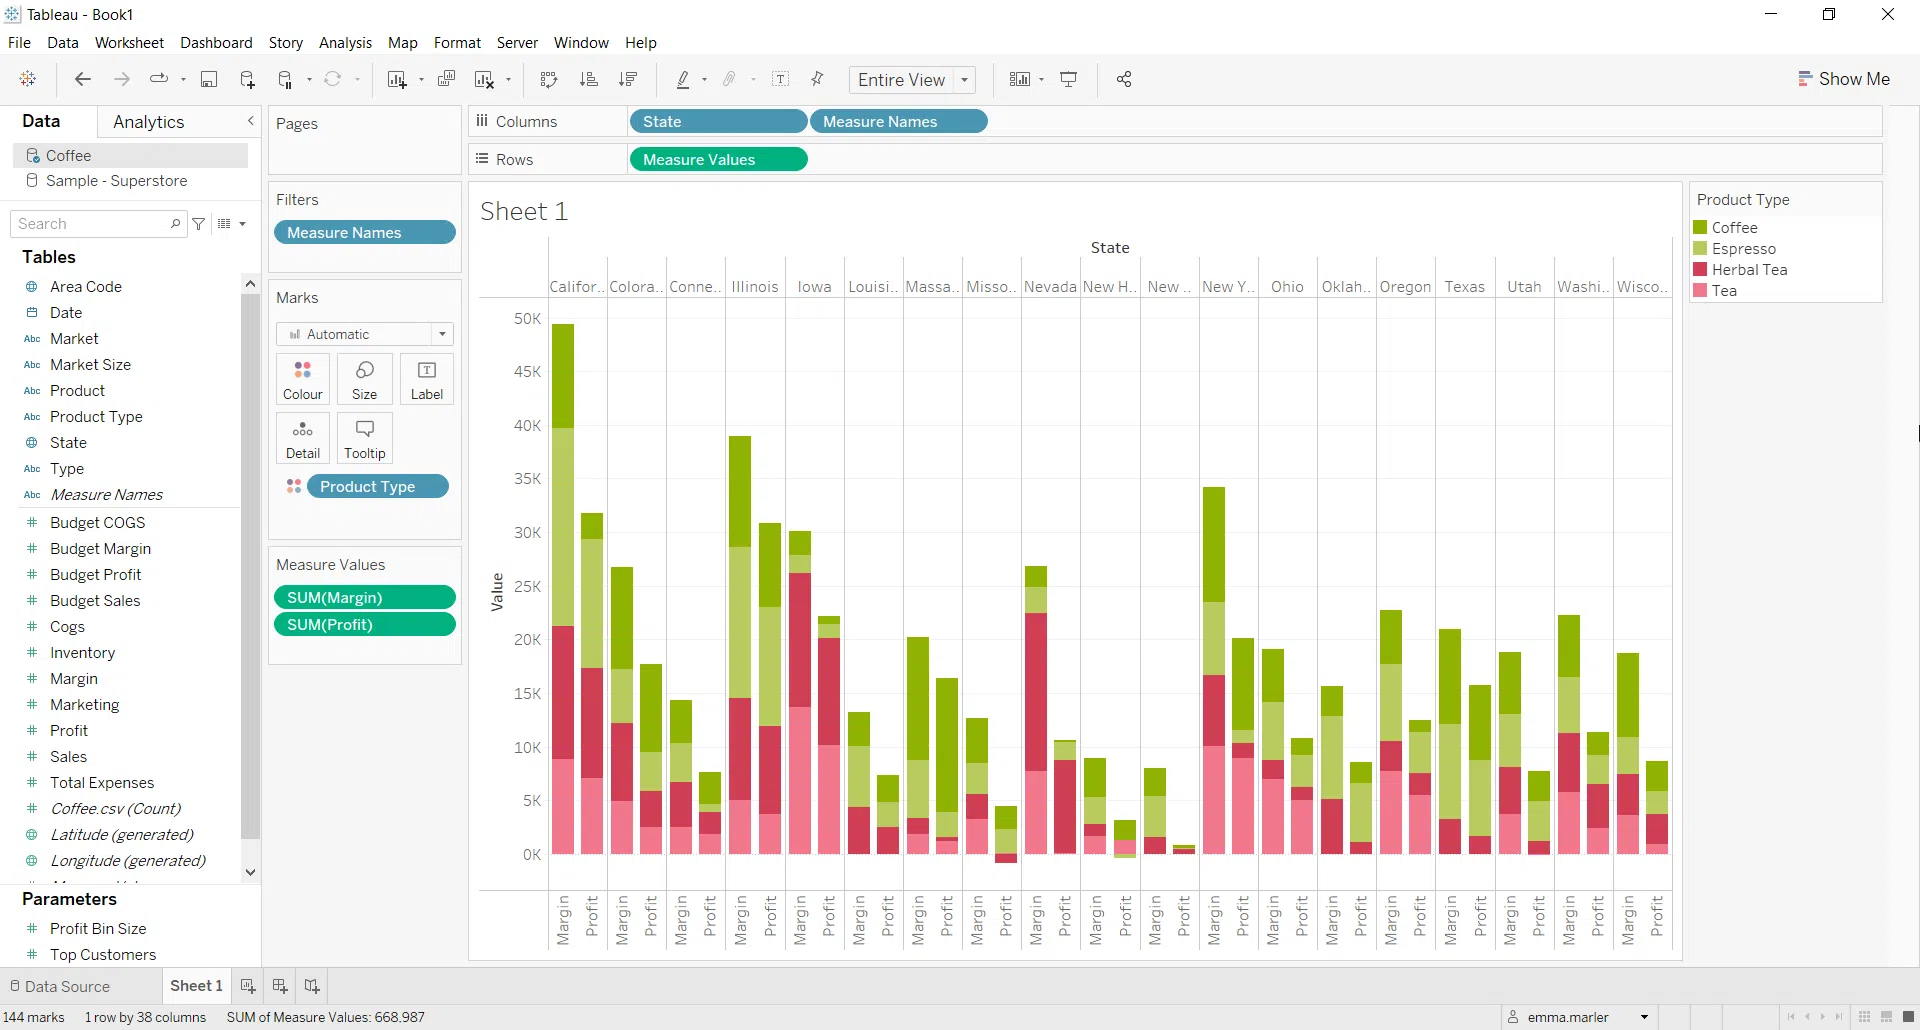The width and height of the screenshot is (1920, 1030).
Task: Sort the view ascending
Action: pyautogui.click(x=590, y=79)
